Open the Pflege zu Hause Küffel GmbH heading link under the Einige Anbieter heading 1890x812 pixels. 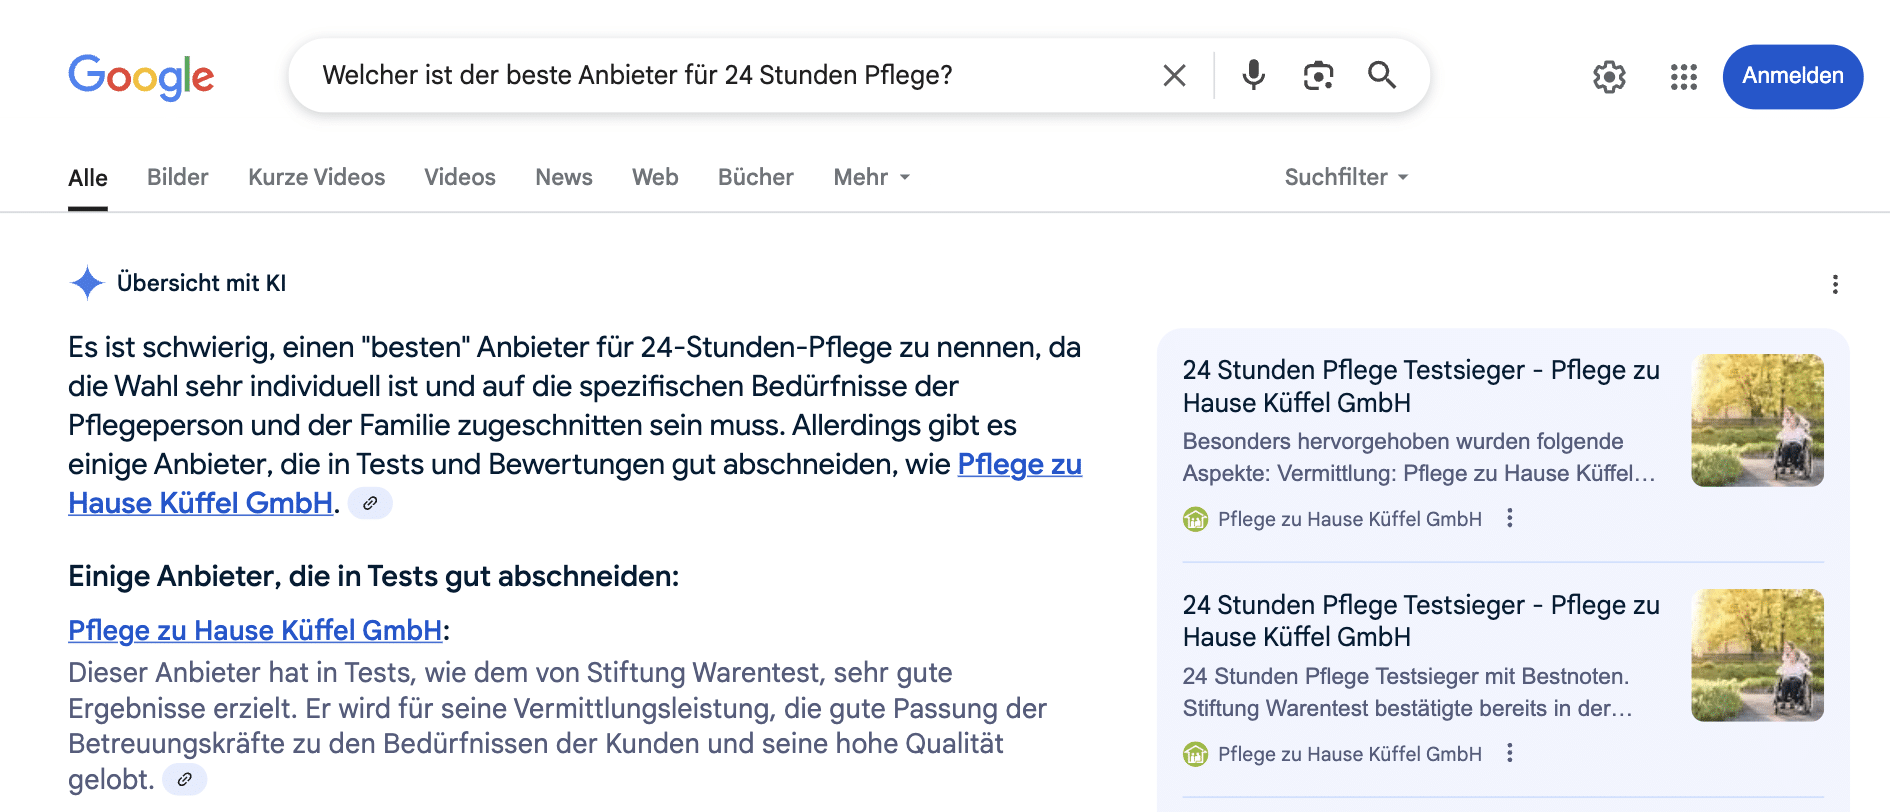point(255,630)
